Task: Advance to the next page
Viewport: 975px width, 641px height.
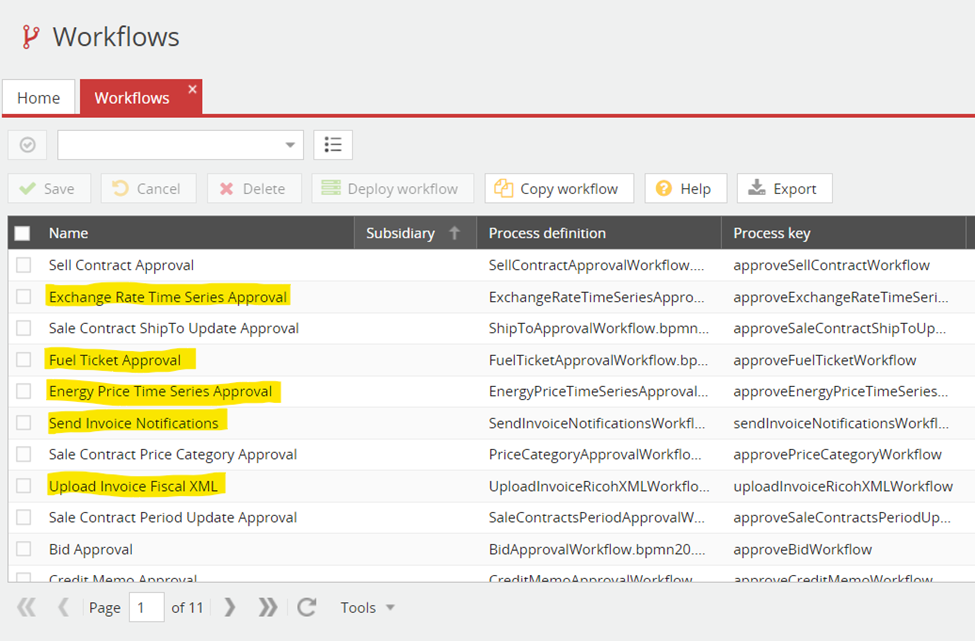Action: [x=230, y=607]
